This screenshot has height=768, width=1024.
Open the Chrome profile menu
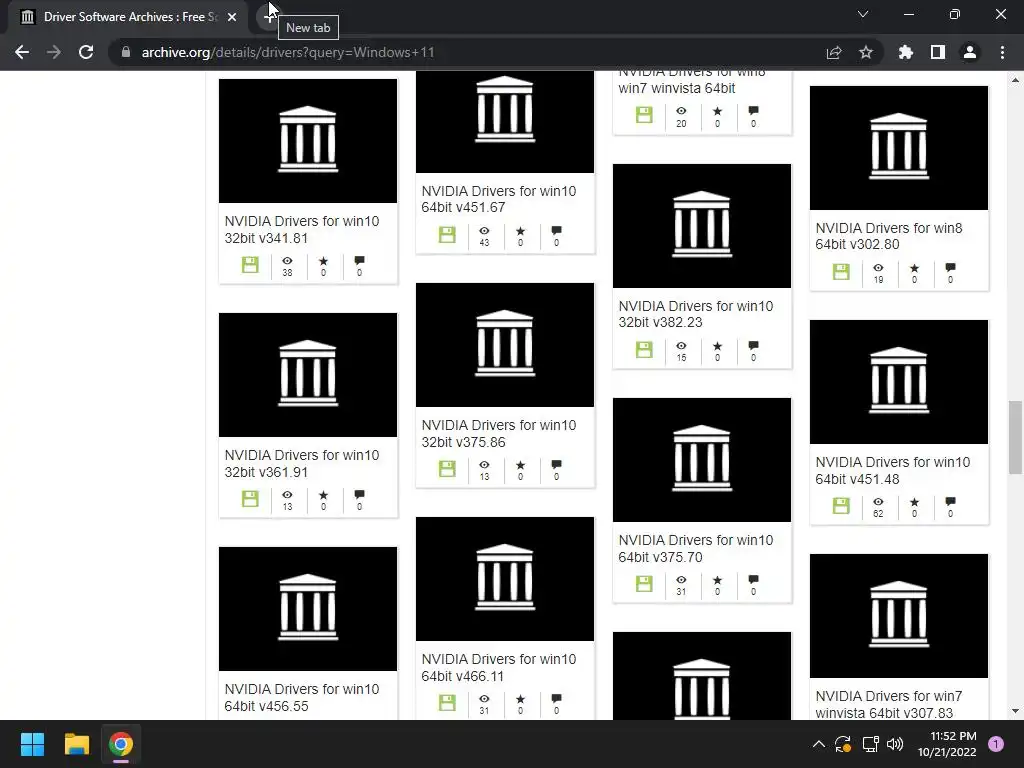pyautogui.click(x=970, y=52)
